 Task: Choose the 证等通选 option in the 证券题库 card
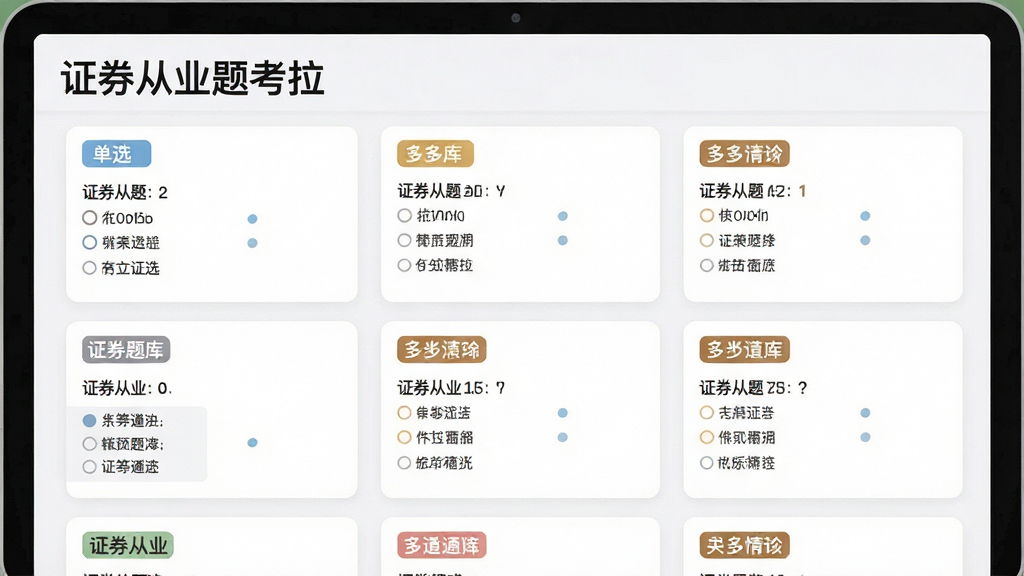89,467
